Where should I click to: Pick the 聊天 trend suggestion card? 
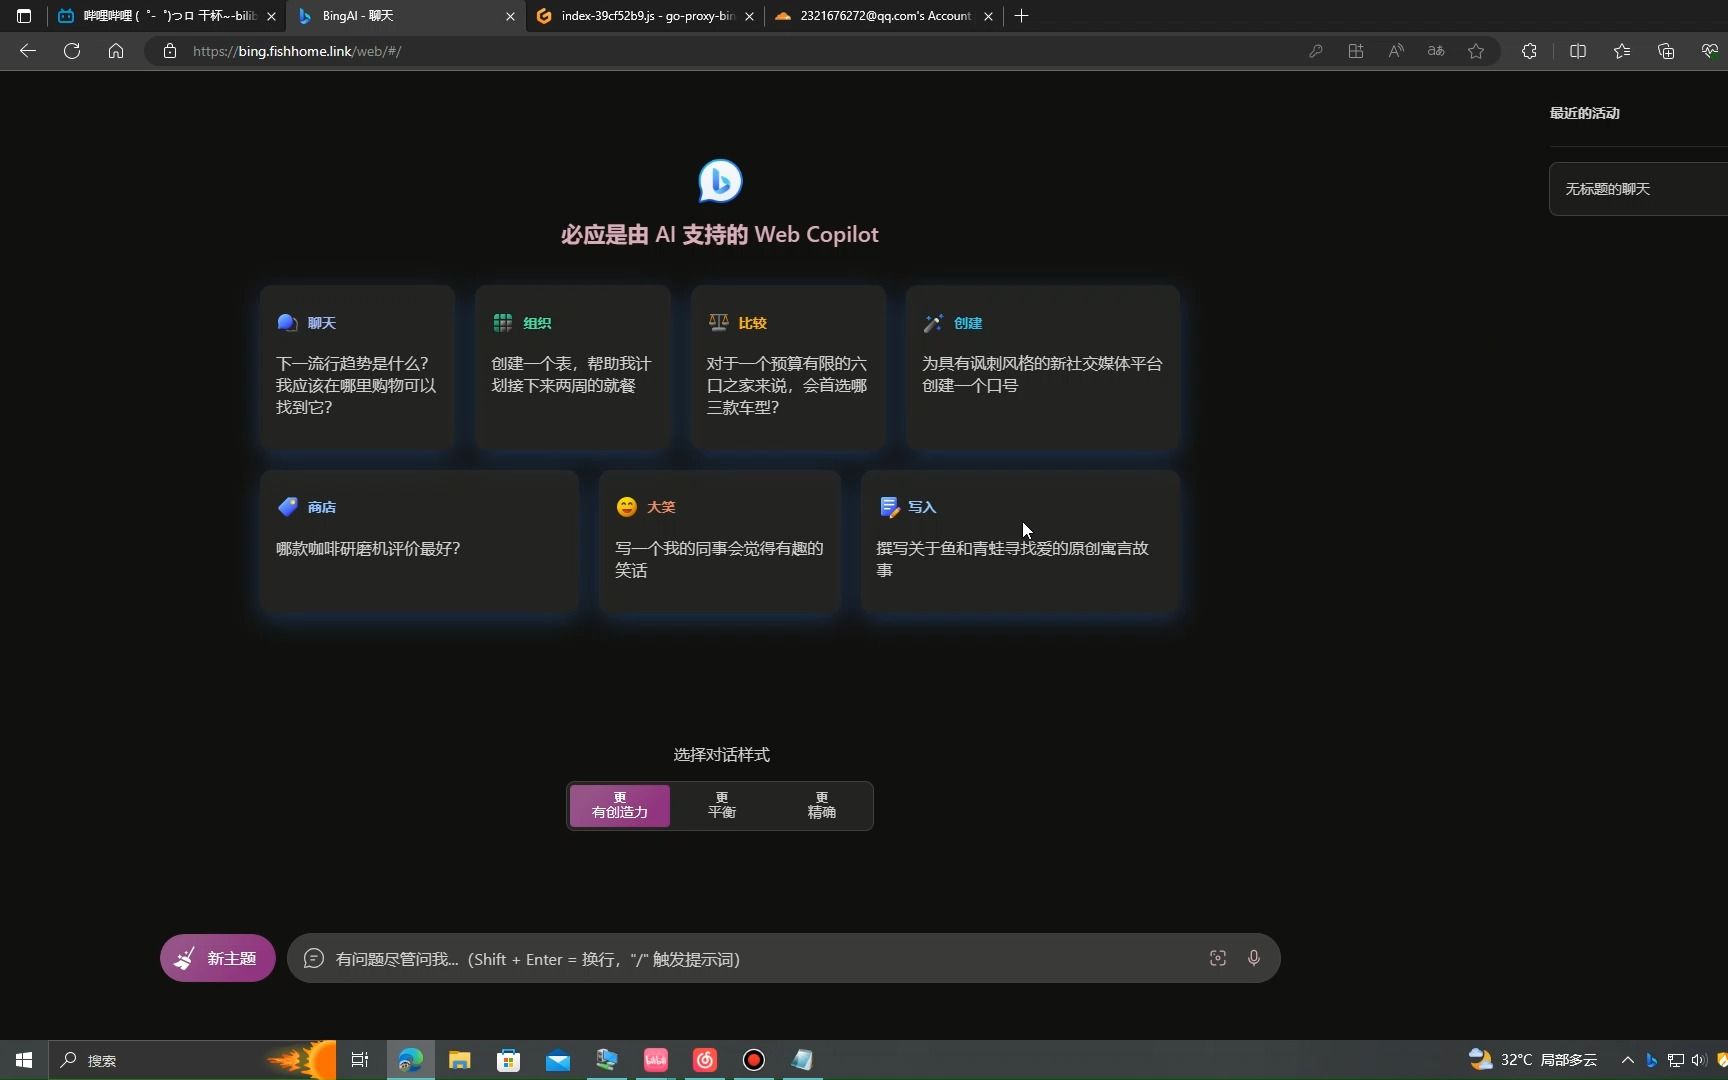click(x=357, y=367)
